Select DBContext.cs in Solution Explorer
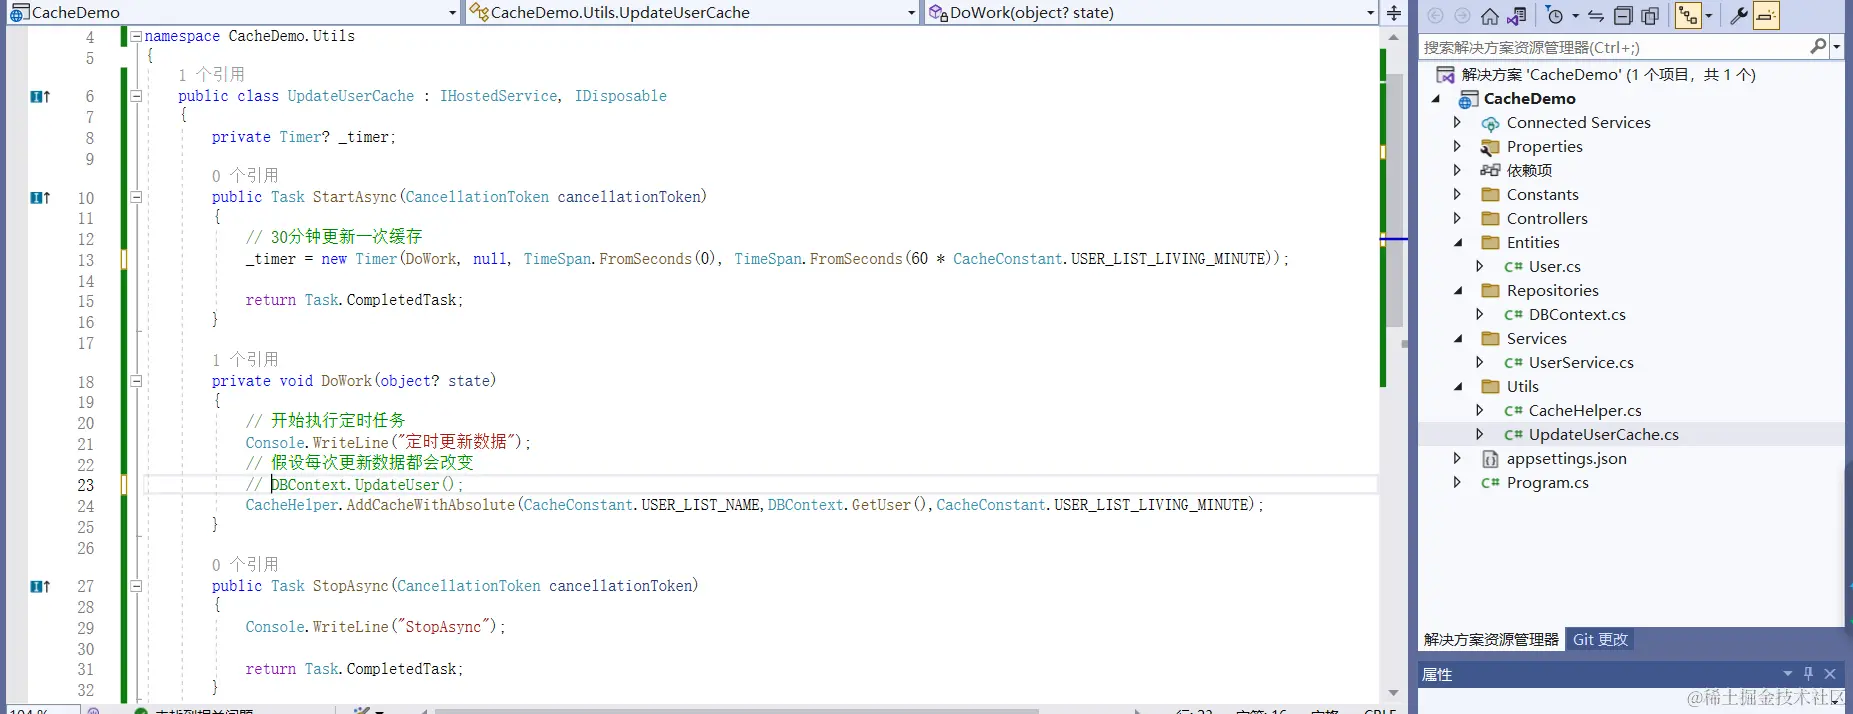The width and height of the screenshot is (1853, 714). [x=1577, y=315]
